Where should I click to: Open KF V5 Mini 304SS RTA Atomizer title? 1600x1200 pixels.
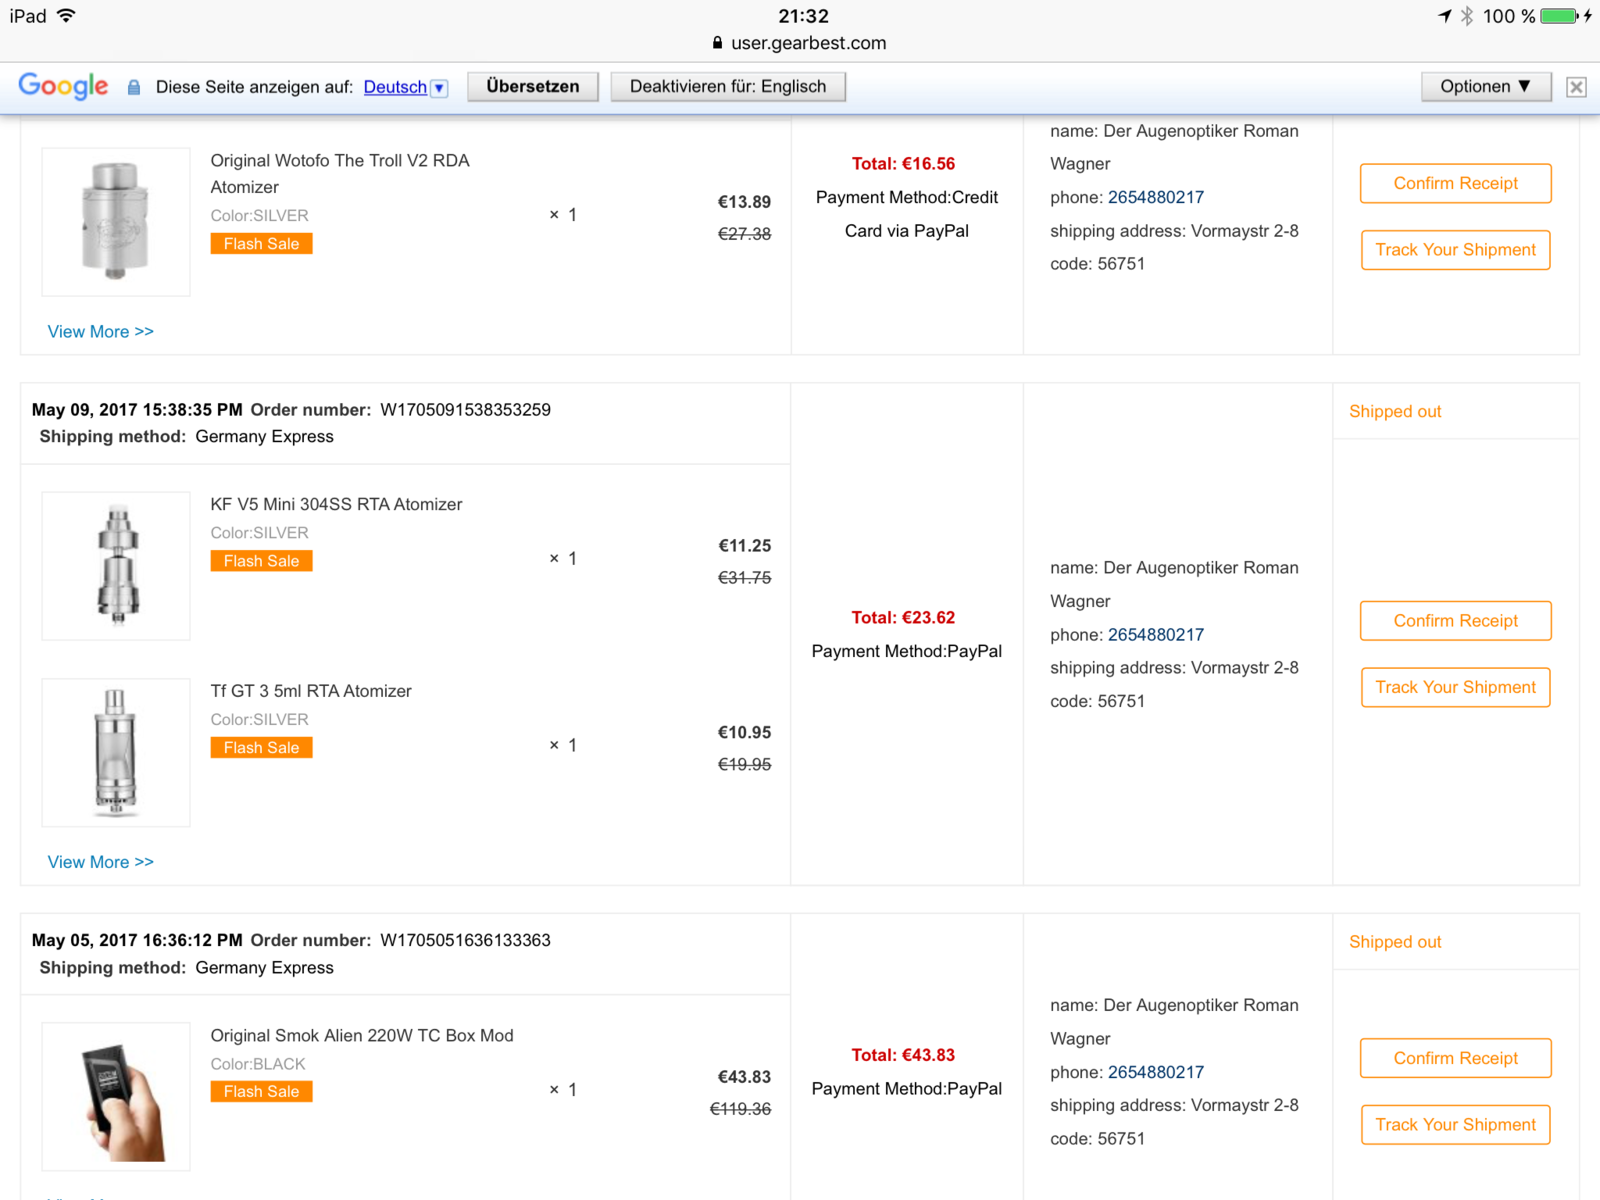point(336,505)
